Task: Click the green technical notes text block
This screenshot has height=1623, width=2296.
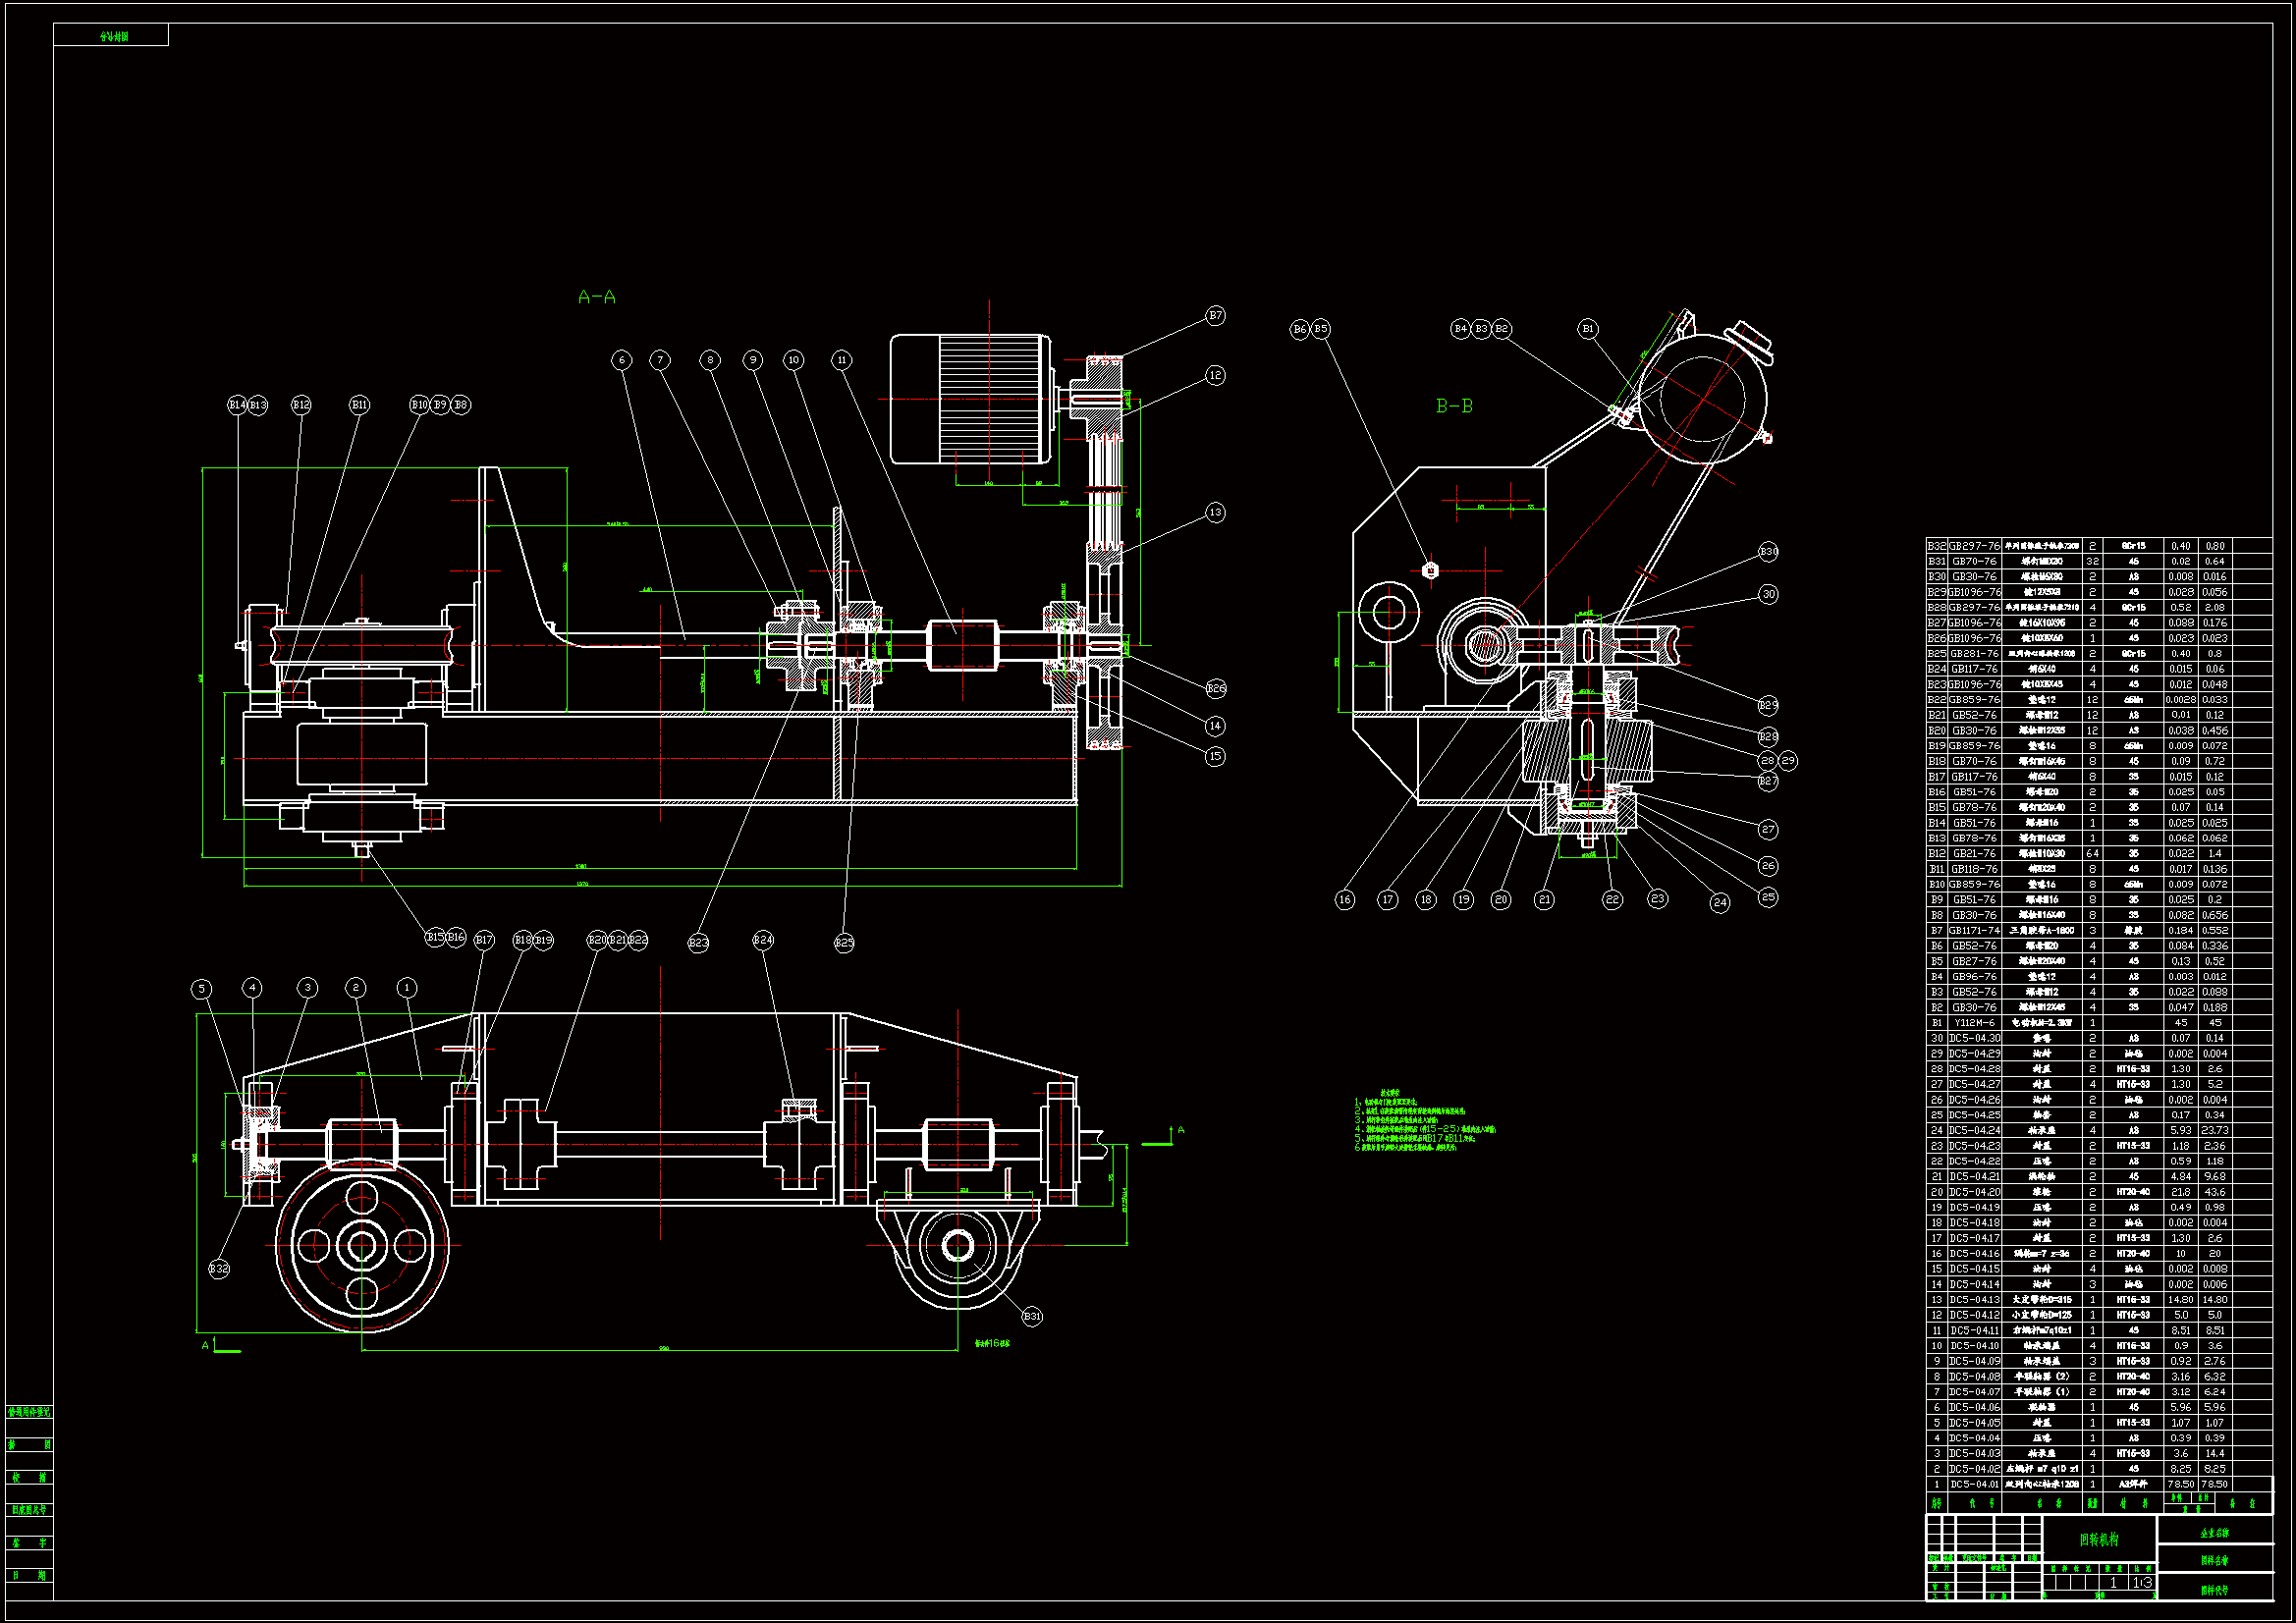Action: click(1424, 1120)
